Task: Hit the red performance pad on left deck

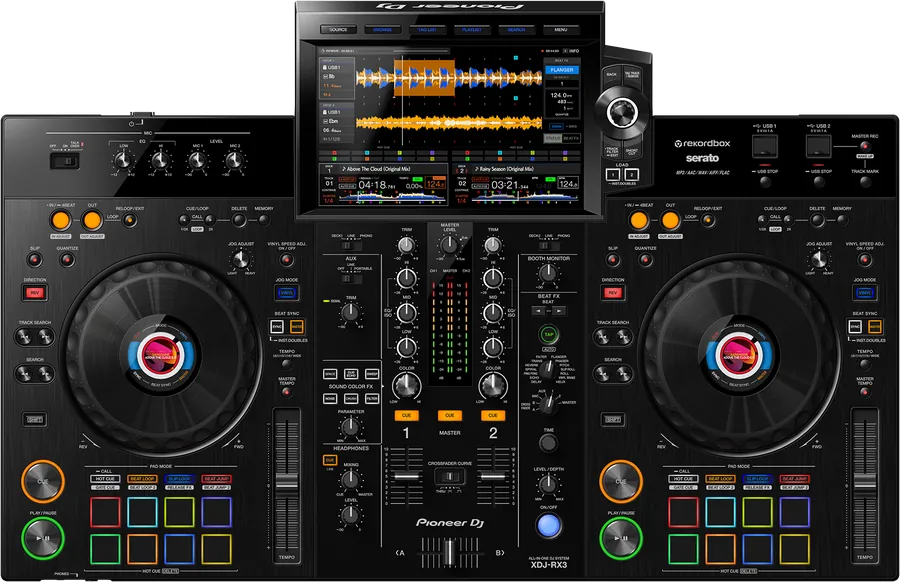Action: click(x=105, y=512)
